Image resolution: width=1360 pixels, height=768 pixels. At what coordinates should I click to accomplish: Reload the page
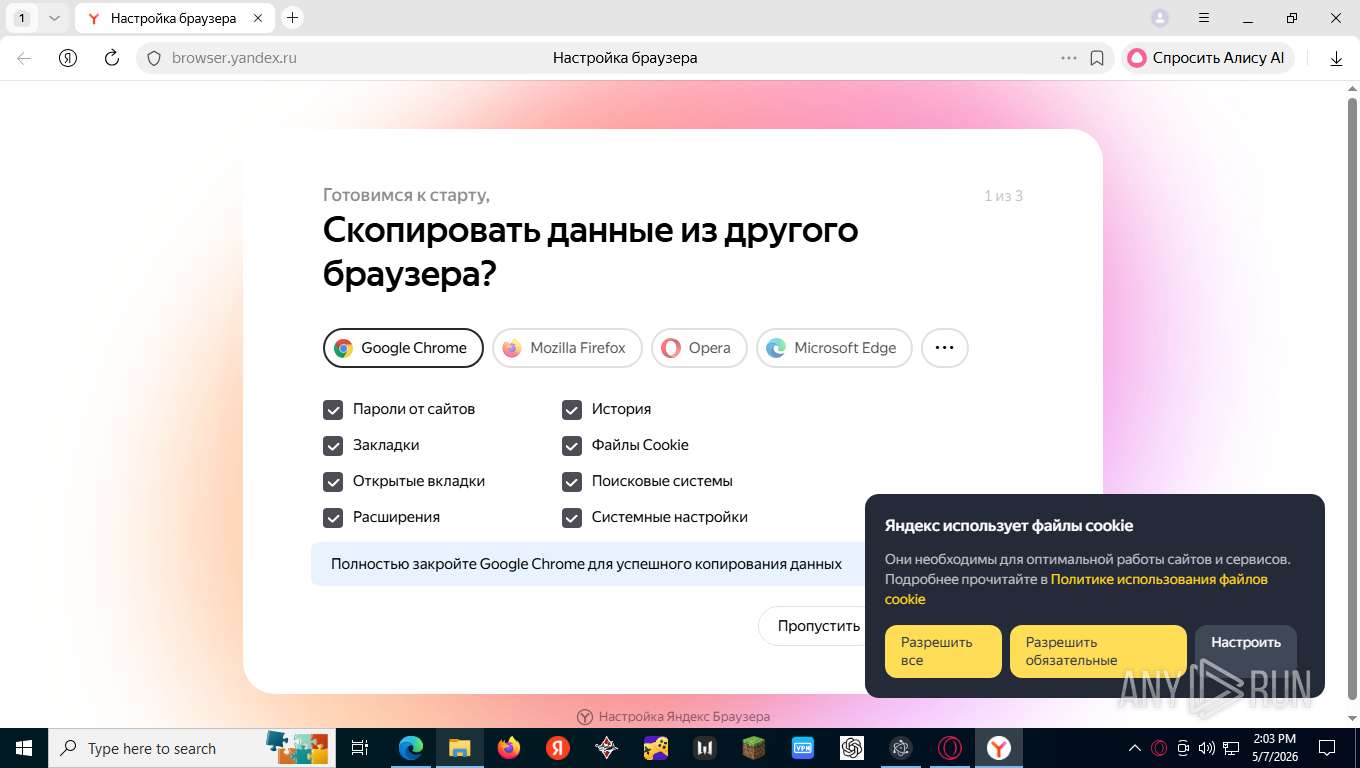112,58
